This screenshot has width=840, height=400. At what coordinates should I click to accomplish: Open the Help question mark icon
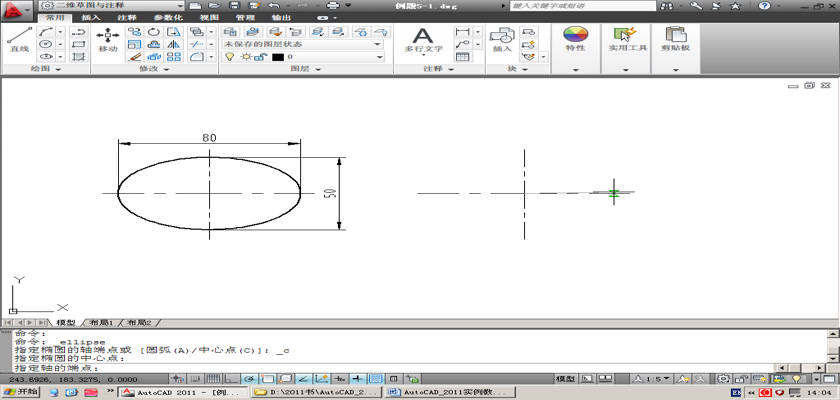(764, 6)
